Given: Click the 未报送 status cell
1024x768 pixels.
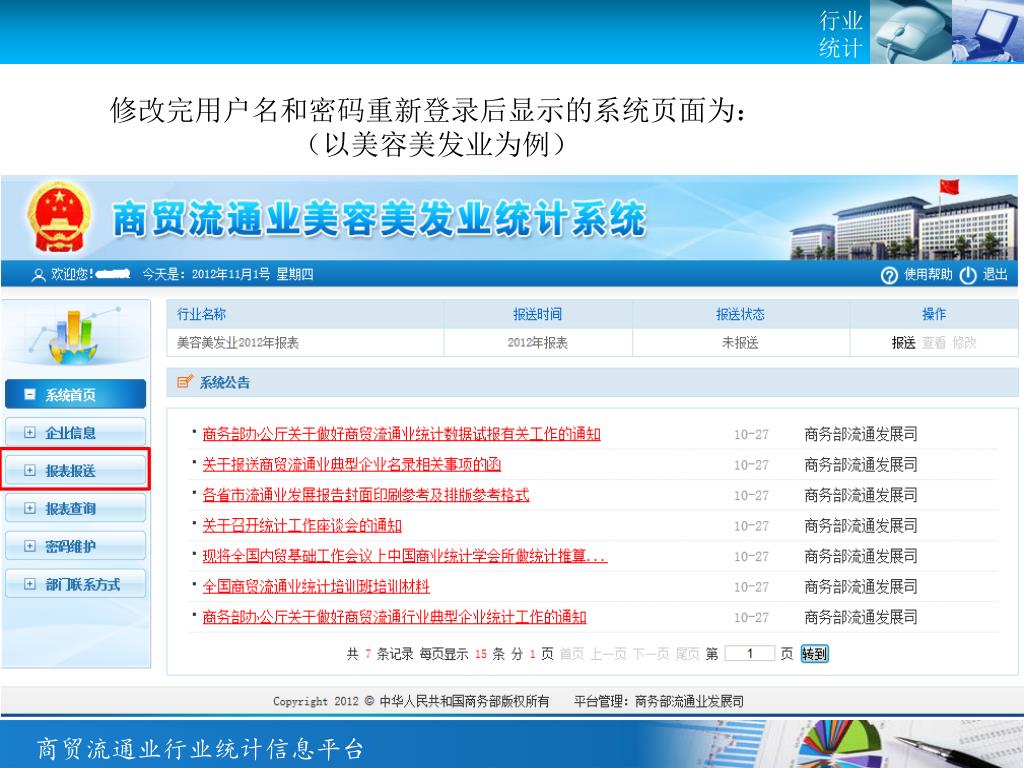Looking at the screenshot, I should (740, 343).
